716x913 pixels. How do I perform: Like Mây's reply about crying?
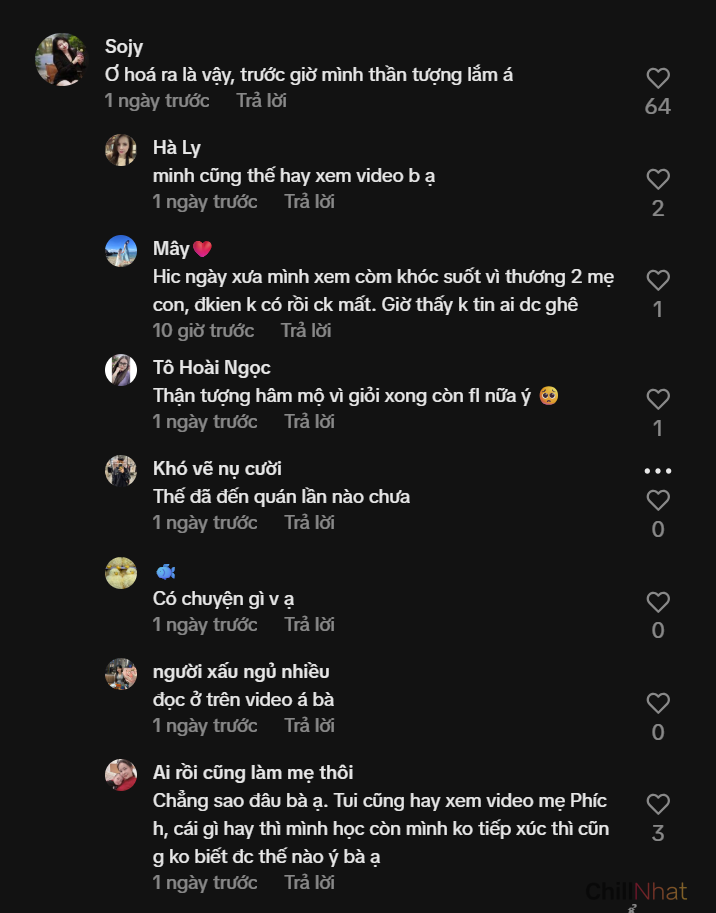[657, 281]
